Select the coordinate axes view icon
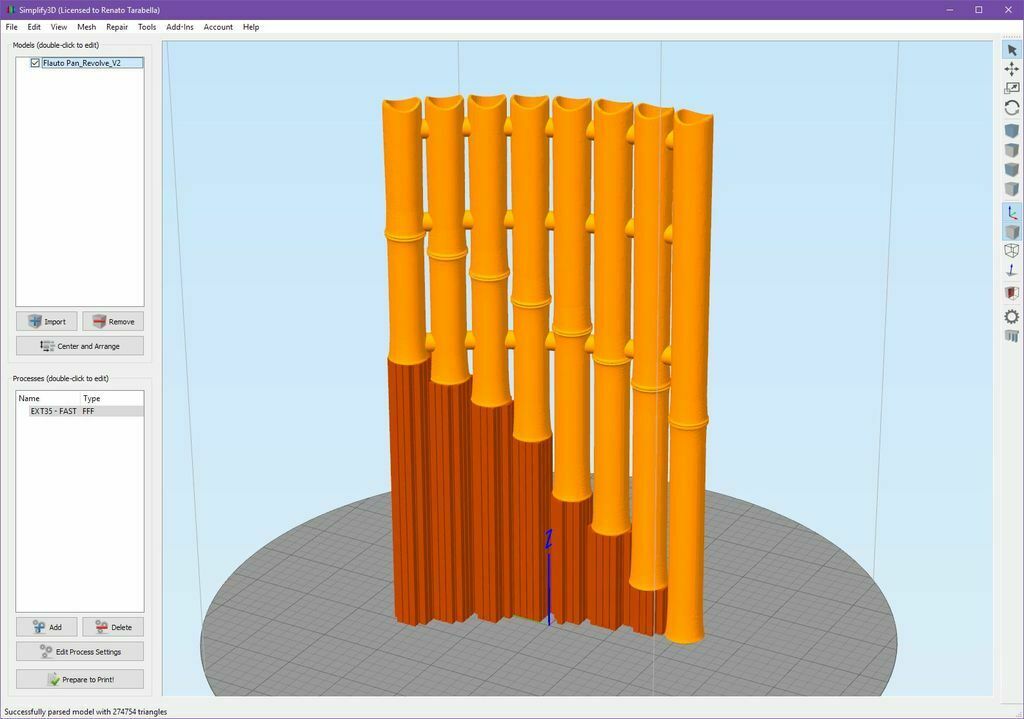This screenshot has width=1024, height=719. (x=1011, y=212)
